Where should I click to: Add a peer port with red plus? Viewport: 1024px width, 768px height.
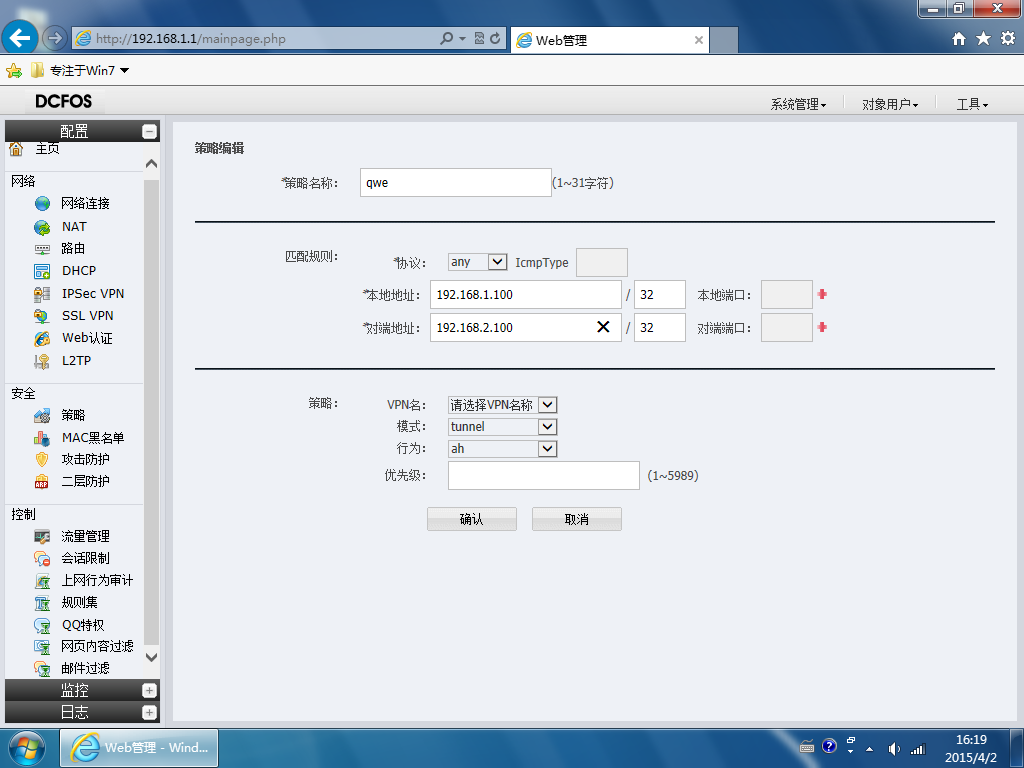pyautogui.click(x=822, y=327)
